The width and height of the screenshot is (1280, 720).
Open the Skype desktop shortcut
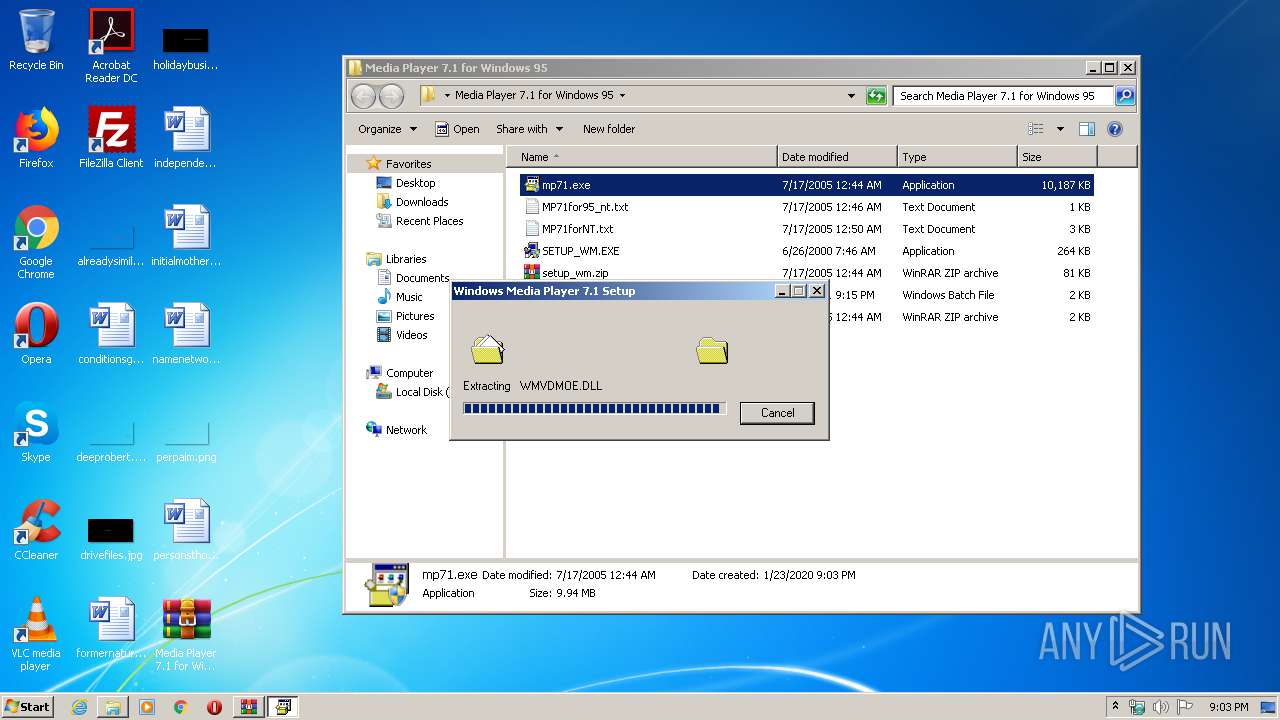[x=36, y=432]
